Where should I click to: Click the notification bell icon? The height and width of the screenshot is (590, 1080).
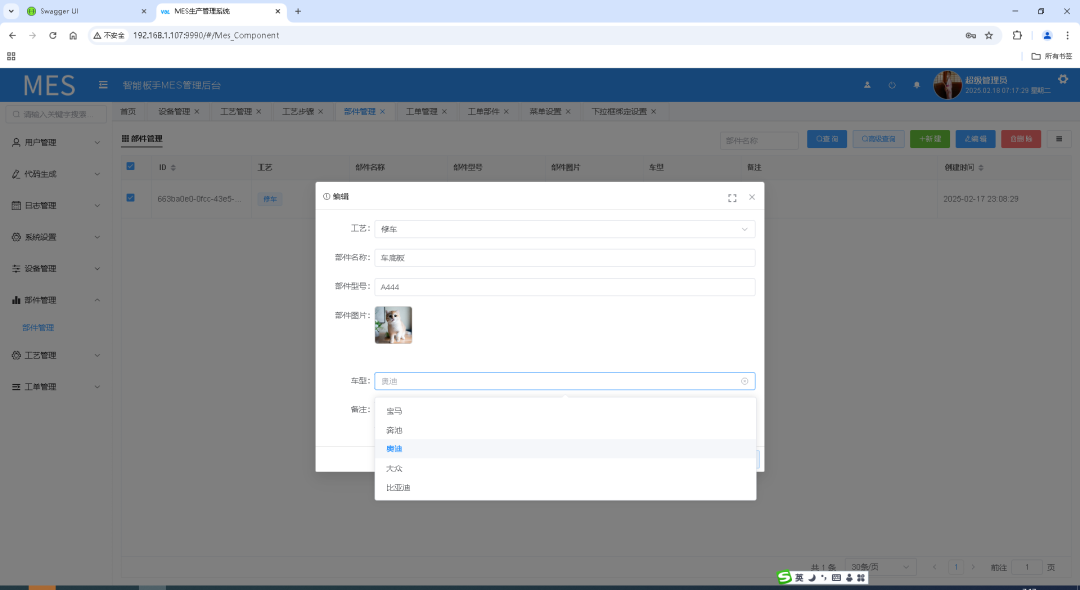(x=917, y=85)
